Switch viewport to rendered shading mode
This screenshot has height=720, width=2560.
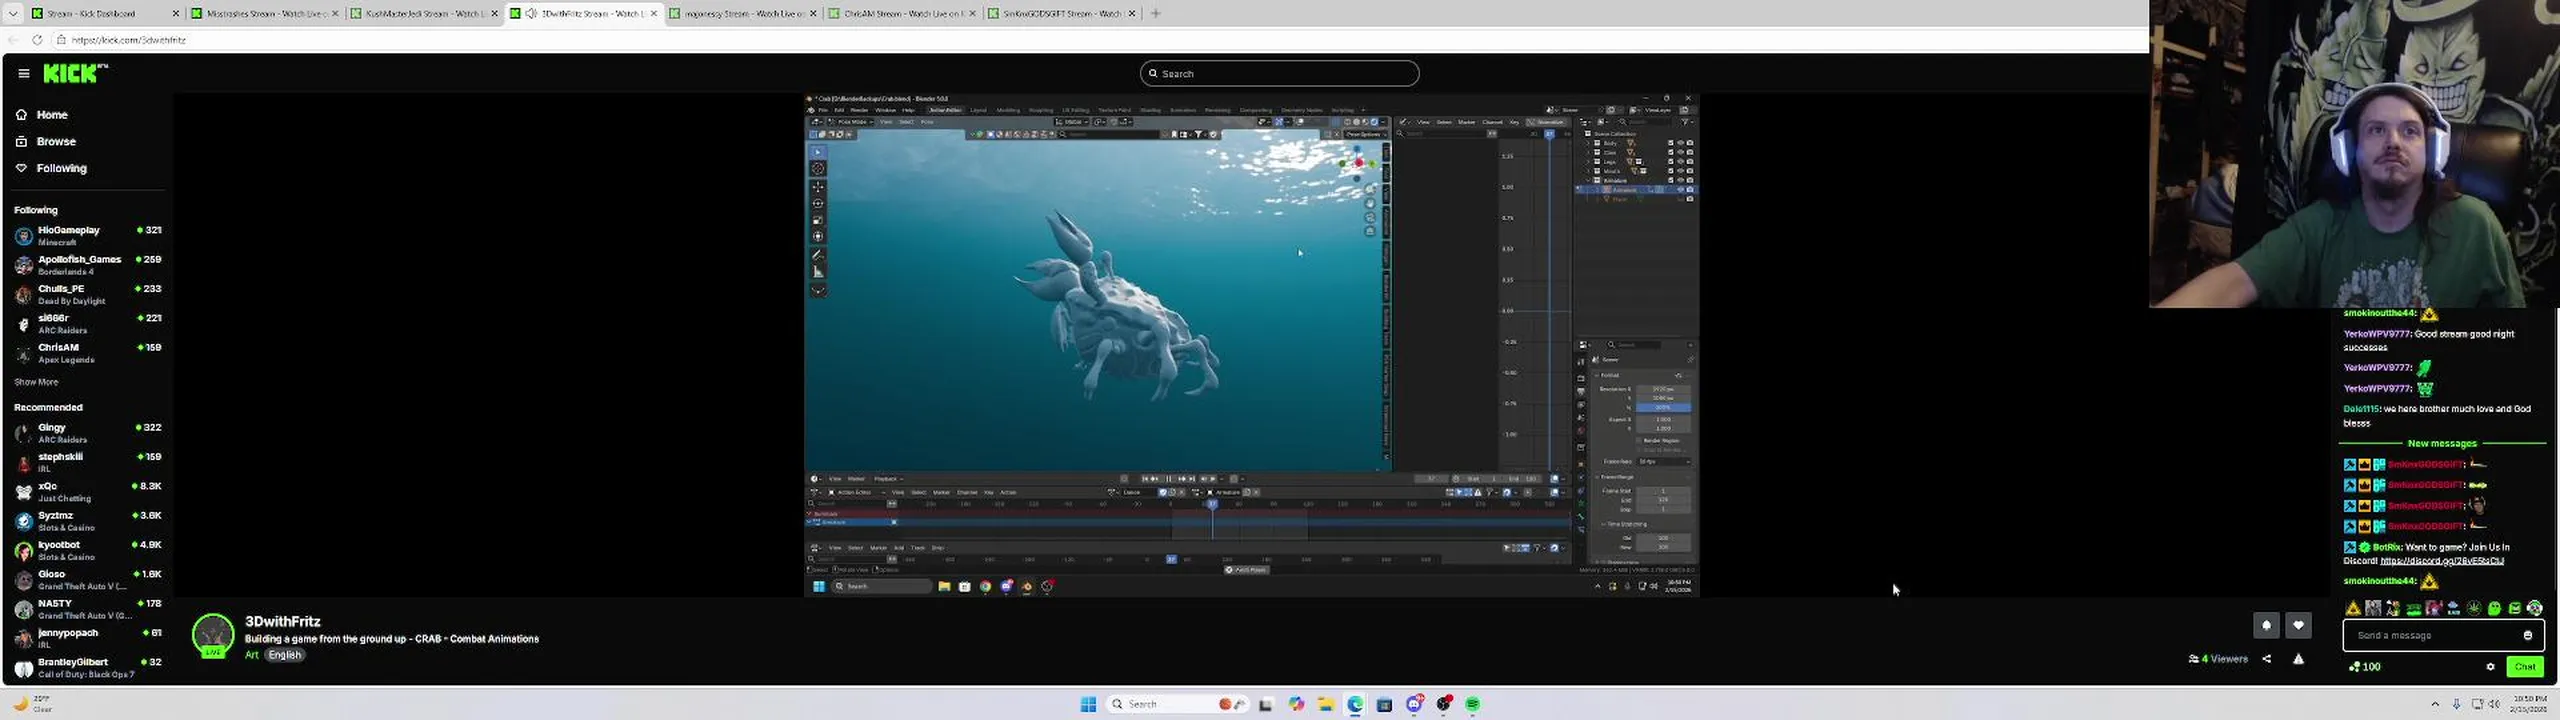tap(1375, 122)
